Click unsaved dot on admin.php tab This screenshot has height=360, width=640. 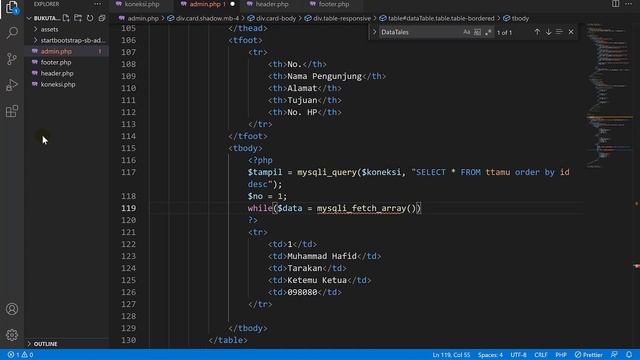232,4
